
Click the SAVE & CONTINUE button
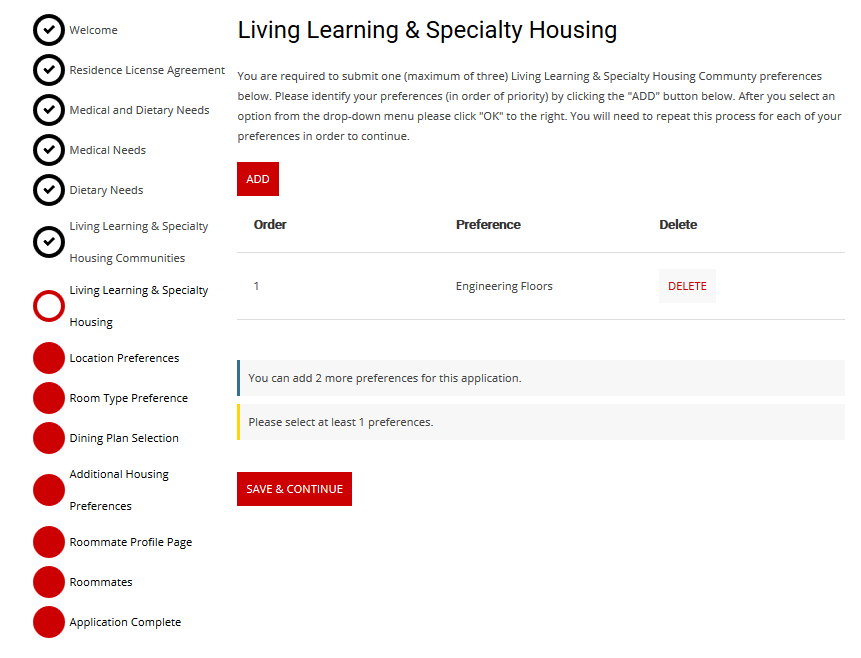(294, 489)
